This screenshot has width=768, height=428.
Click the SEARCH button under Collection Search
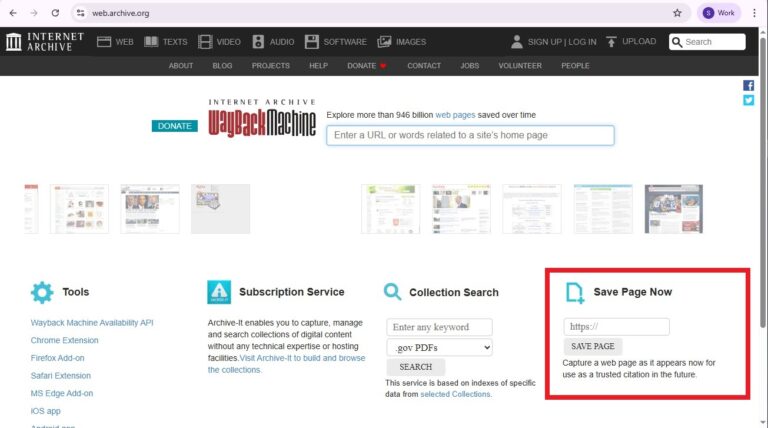(416, 367)
